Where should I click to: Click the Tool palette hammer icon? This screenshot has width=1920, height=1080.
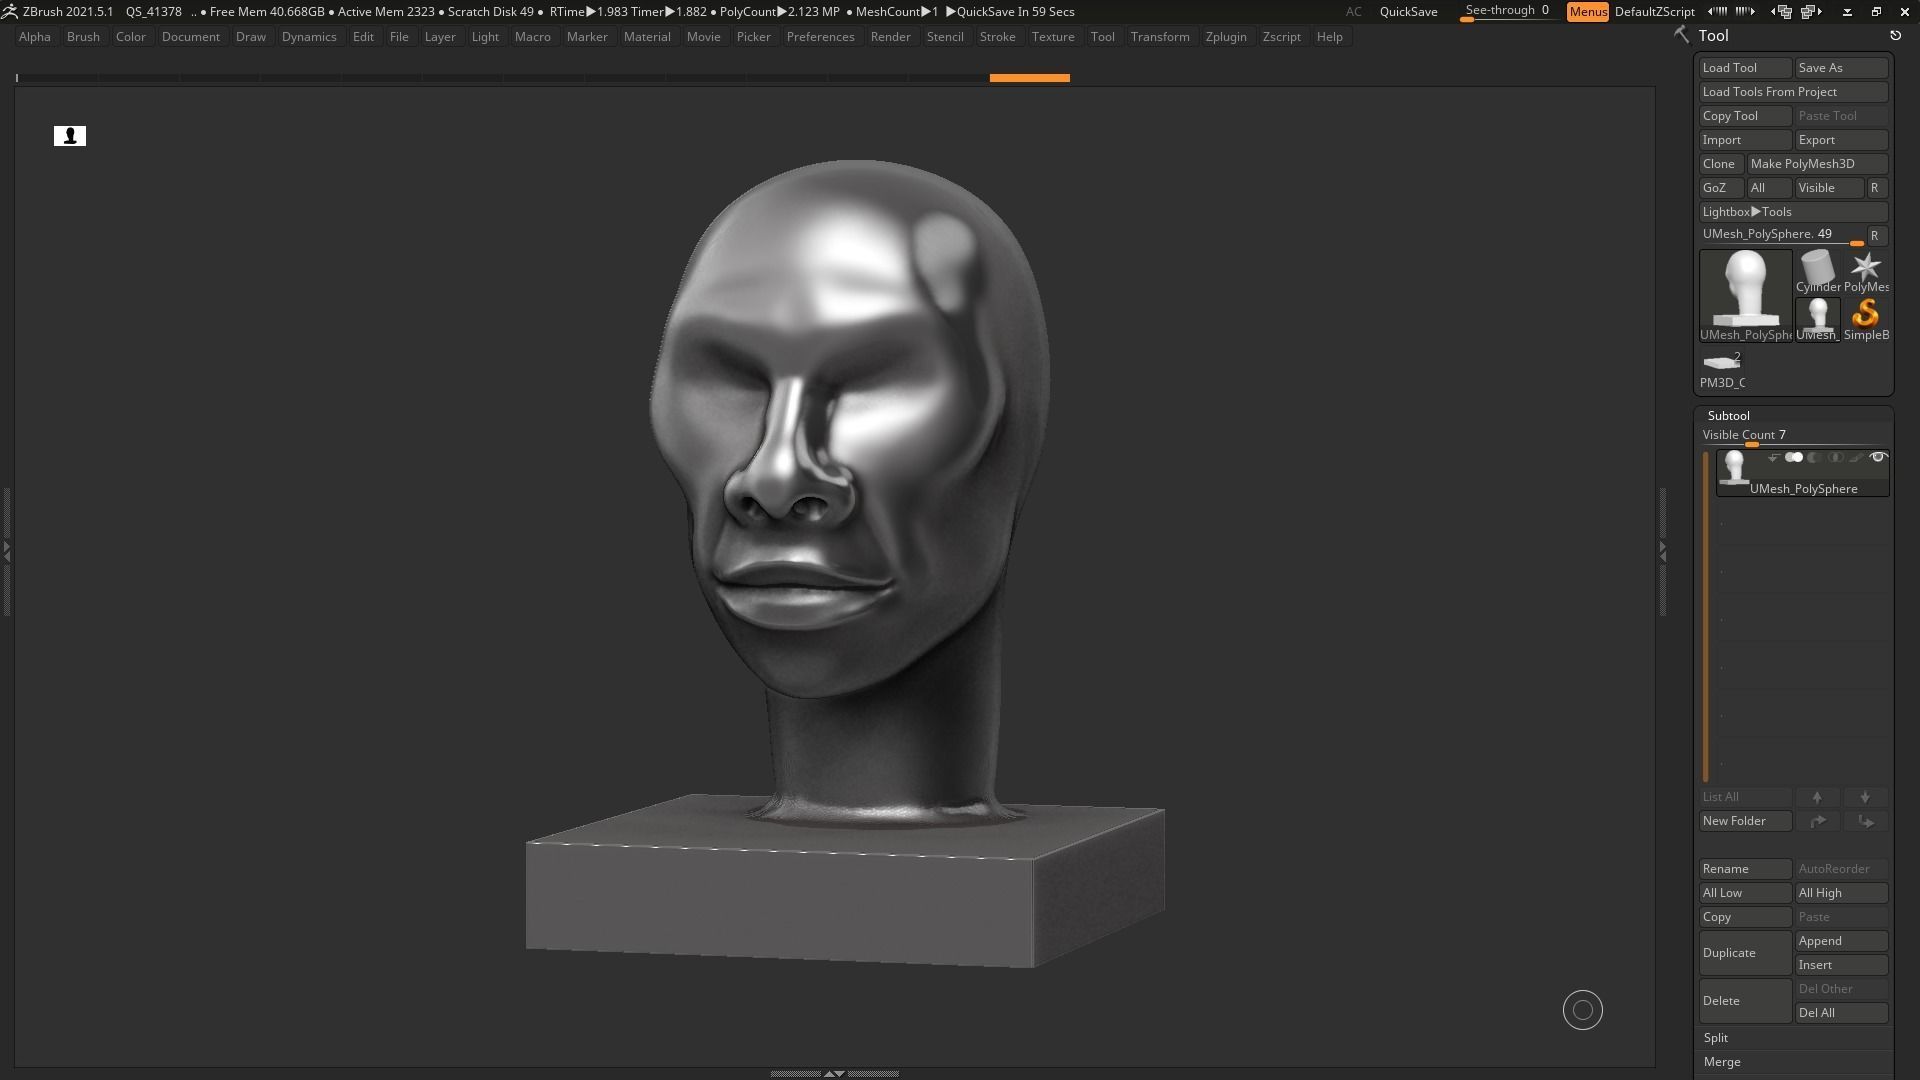coord(1682,35)
